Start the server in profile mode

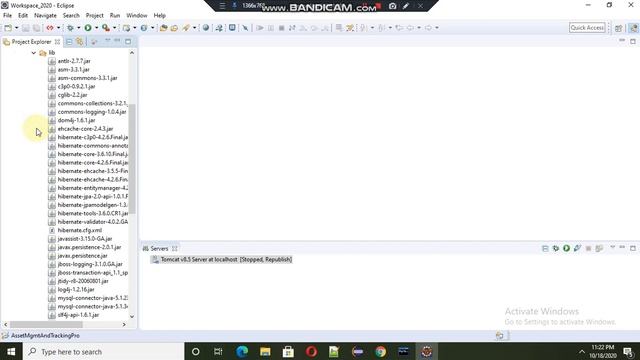pyautogui.click(x=577, y=248)
